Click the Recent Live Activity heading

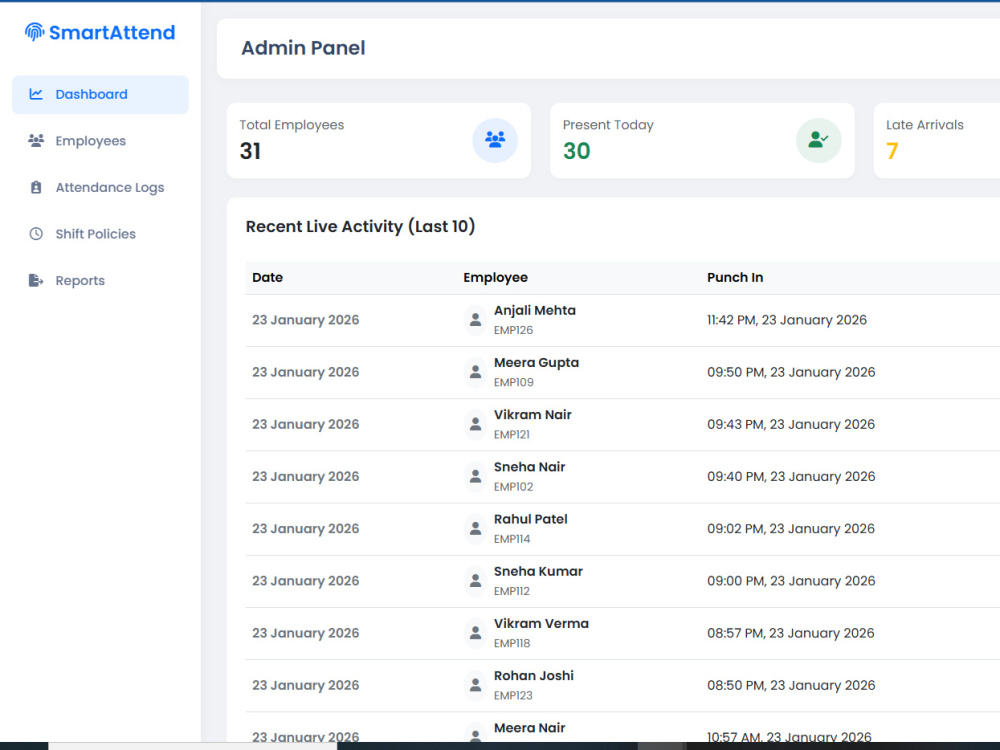(x=360, y=226)
